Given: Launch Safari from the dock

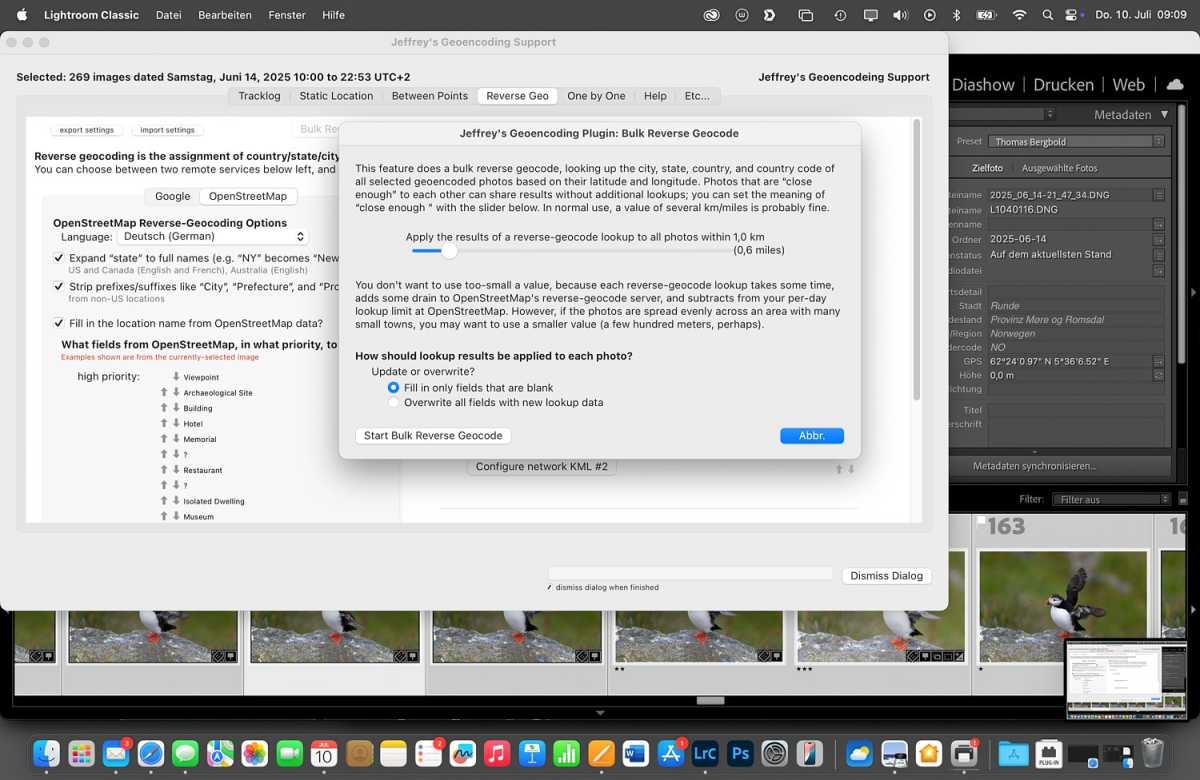Looking at the screenshot, I should pyautogui.click(x=150, y=753).
